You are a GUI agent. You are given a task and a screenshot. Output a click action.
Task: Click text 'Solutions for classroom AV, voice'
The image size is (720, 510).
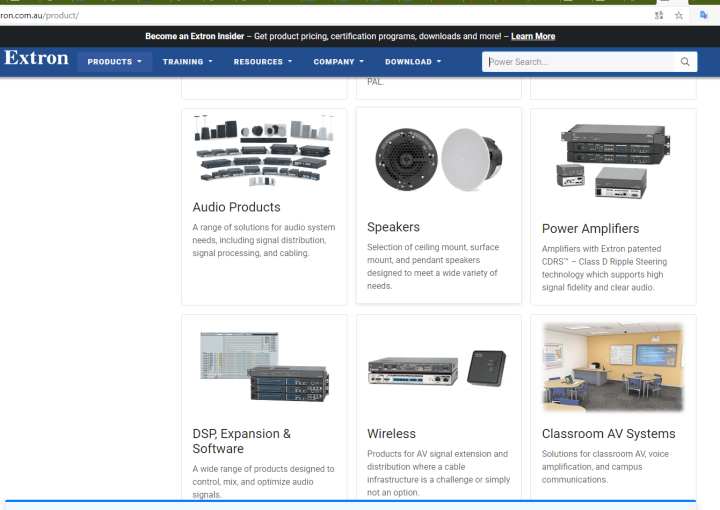pyautogui.click(x=605, y=454)
